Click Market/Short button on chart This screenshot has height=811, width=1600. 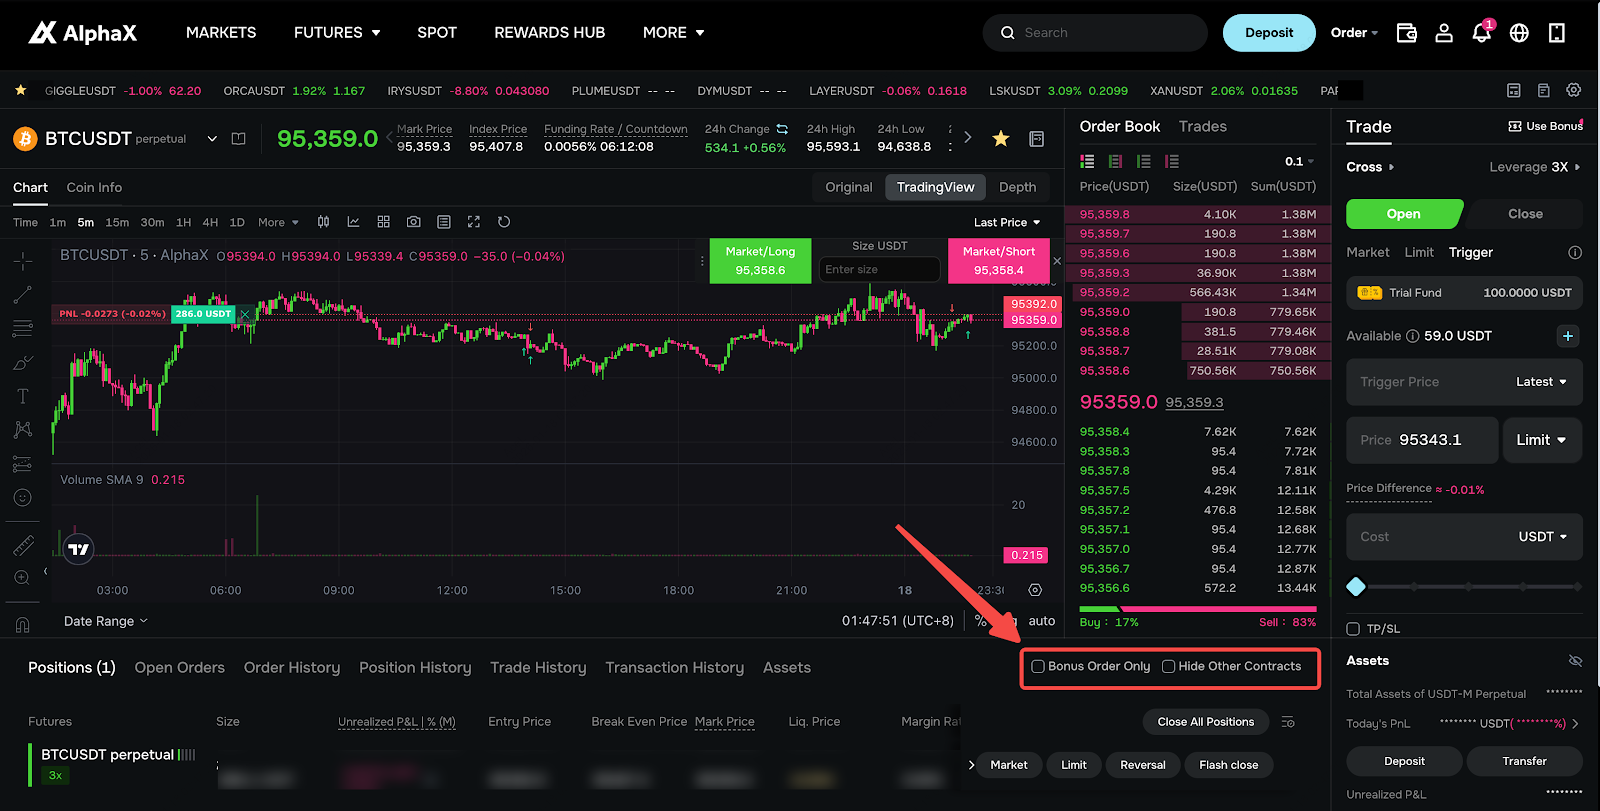998,261
